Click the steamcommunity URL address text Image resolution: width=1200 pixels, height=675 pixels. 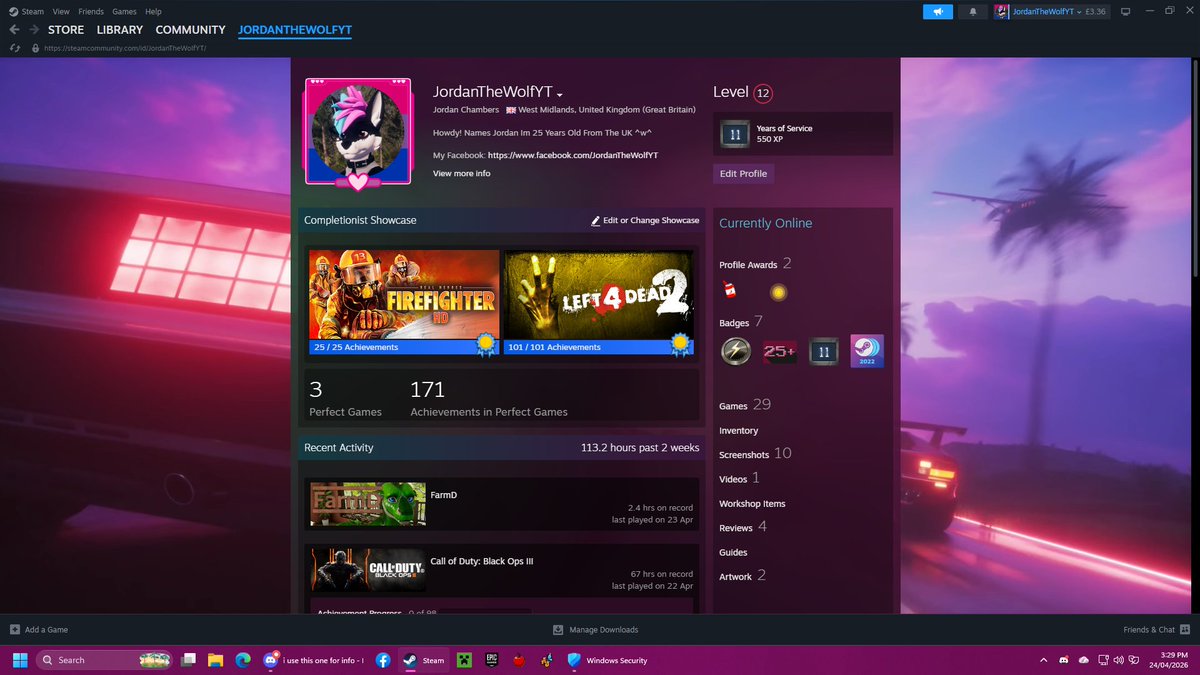point(124,48)
